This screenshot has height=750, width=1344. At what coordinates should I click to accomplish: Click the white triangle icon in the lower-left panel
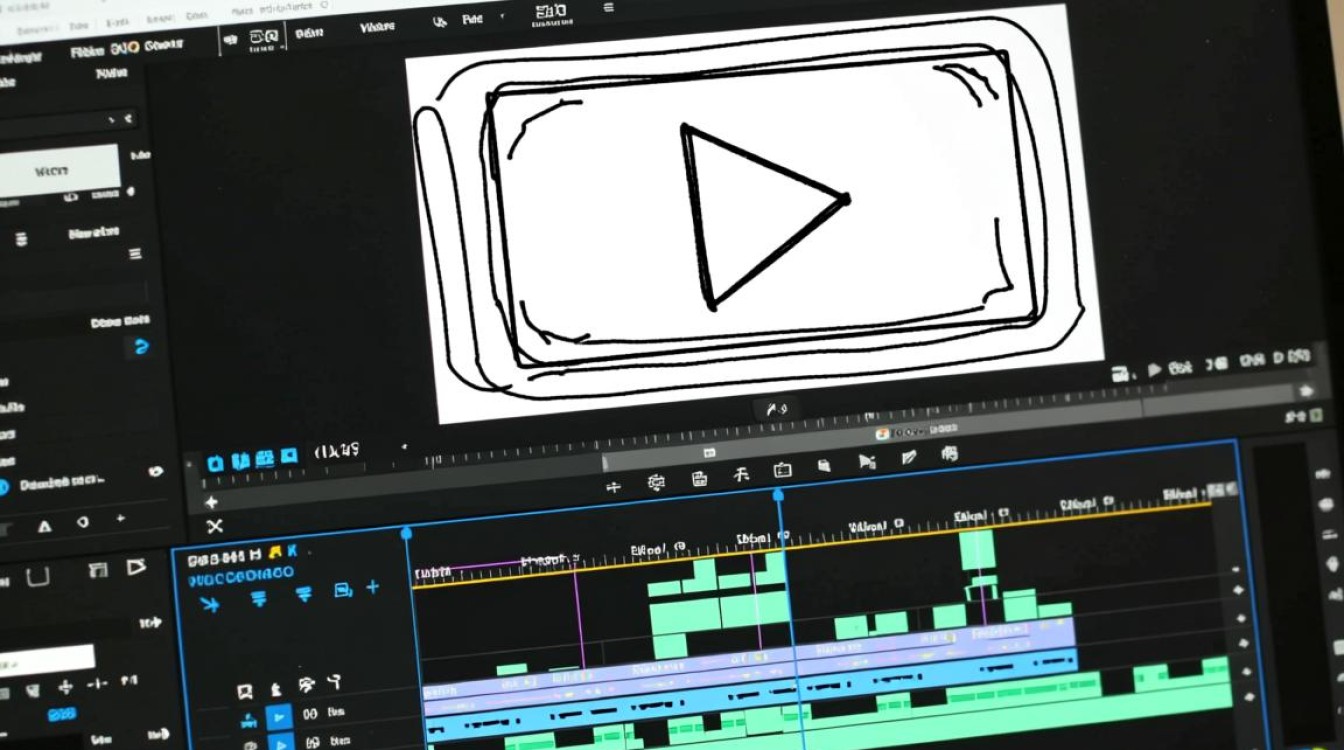point(44,526)
